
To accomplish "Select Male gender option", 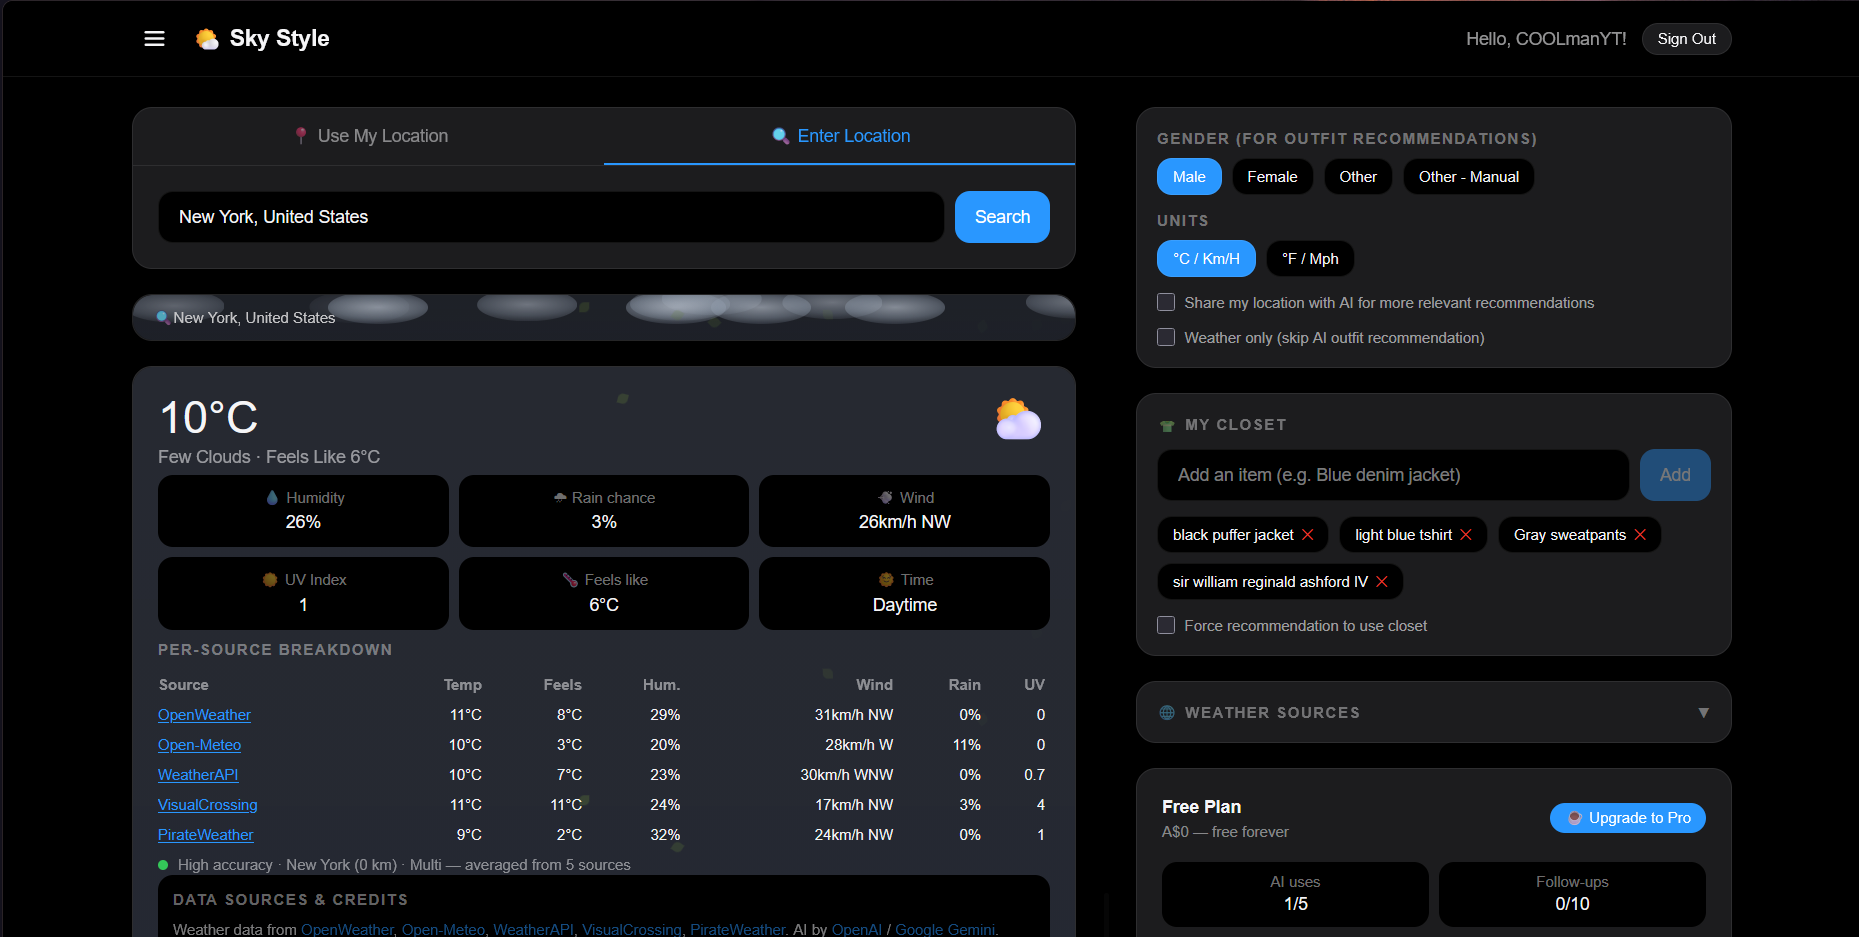I will [1189, 177].
